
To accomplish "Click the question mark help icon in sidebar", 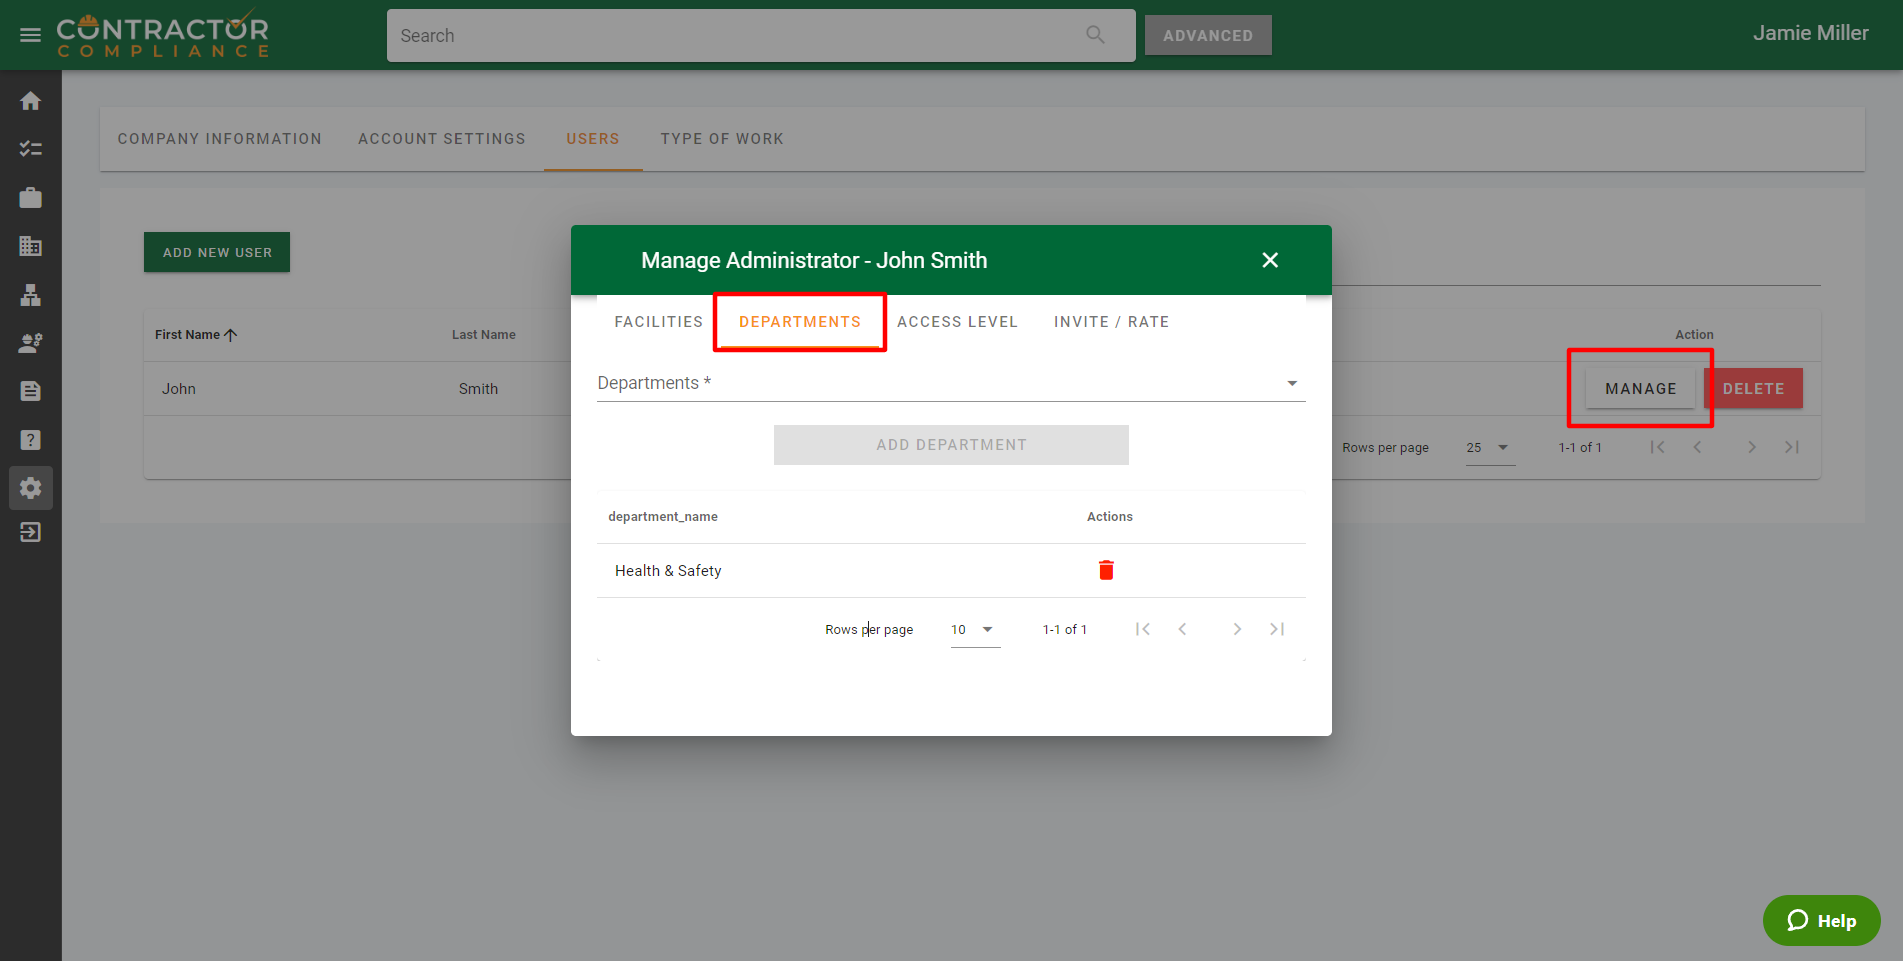I will click(30, 440).
